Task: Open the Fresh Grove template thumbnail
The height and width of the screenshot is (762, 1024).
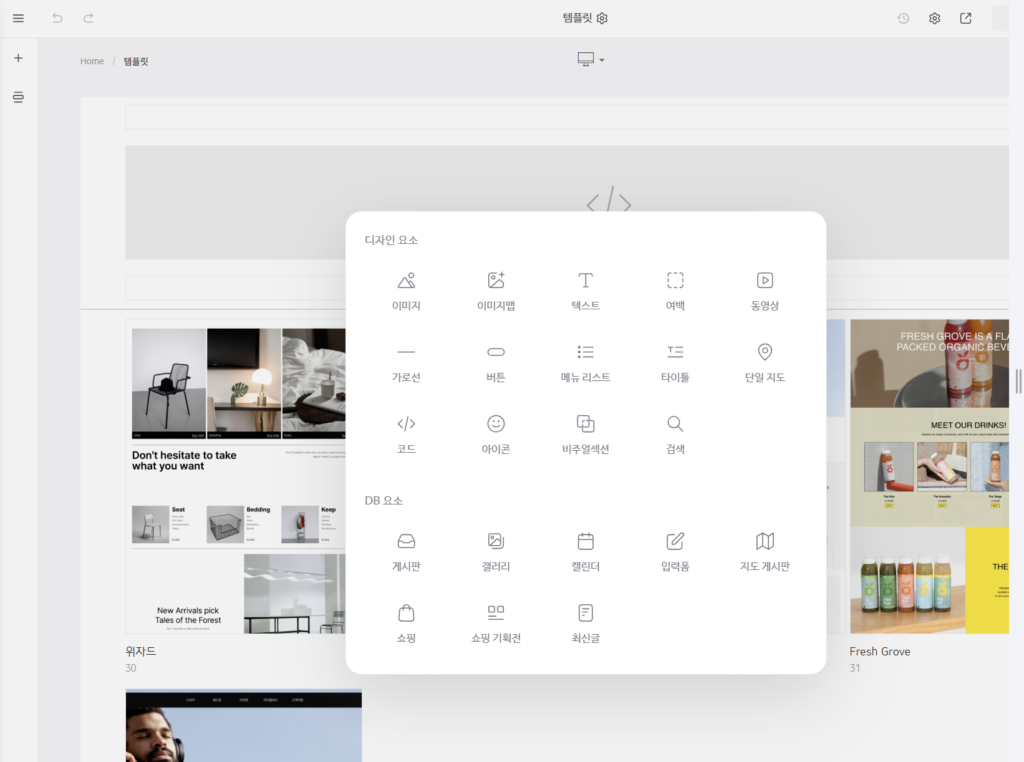Action: pyautogui.click(x=929, y=477)
